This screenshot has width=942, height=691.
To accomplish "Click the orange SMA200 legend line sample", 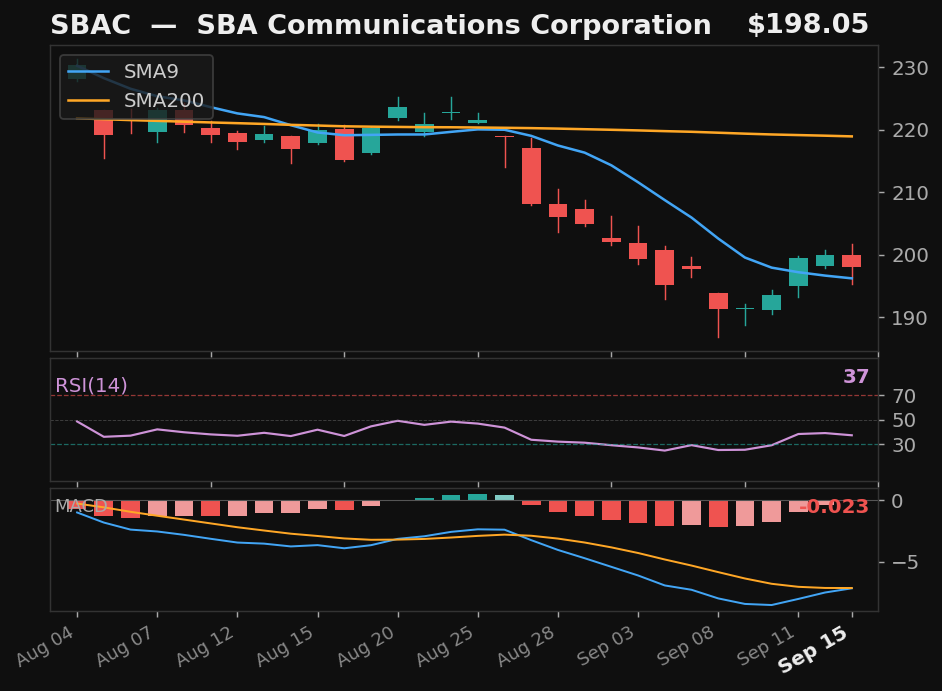I will pos(88,100).
